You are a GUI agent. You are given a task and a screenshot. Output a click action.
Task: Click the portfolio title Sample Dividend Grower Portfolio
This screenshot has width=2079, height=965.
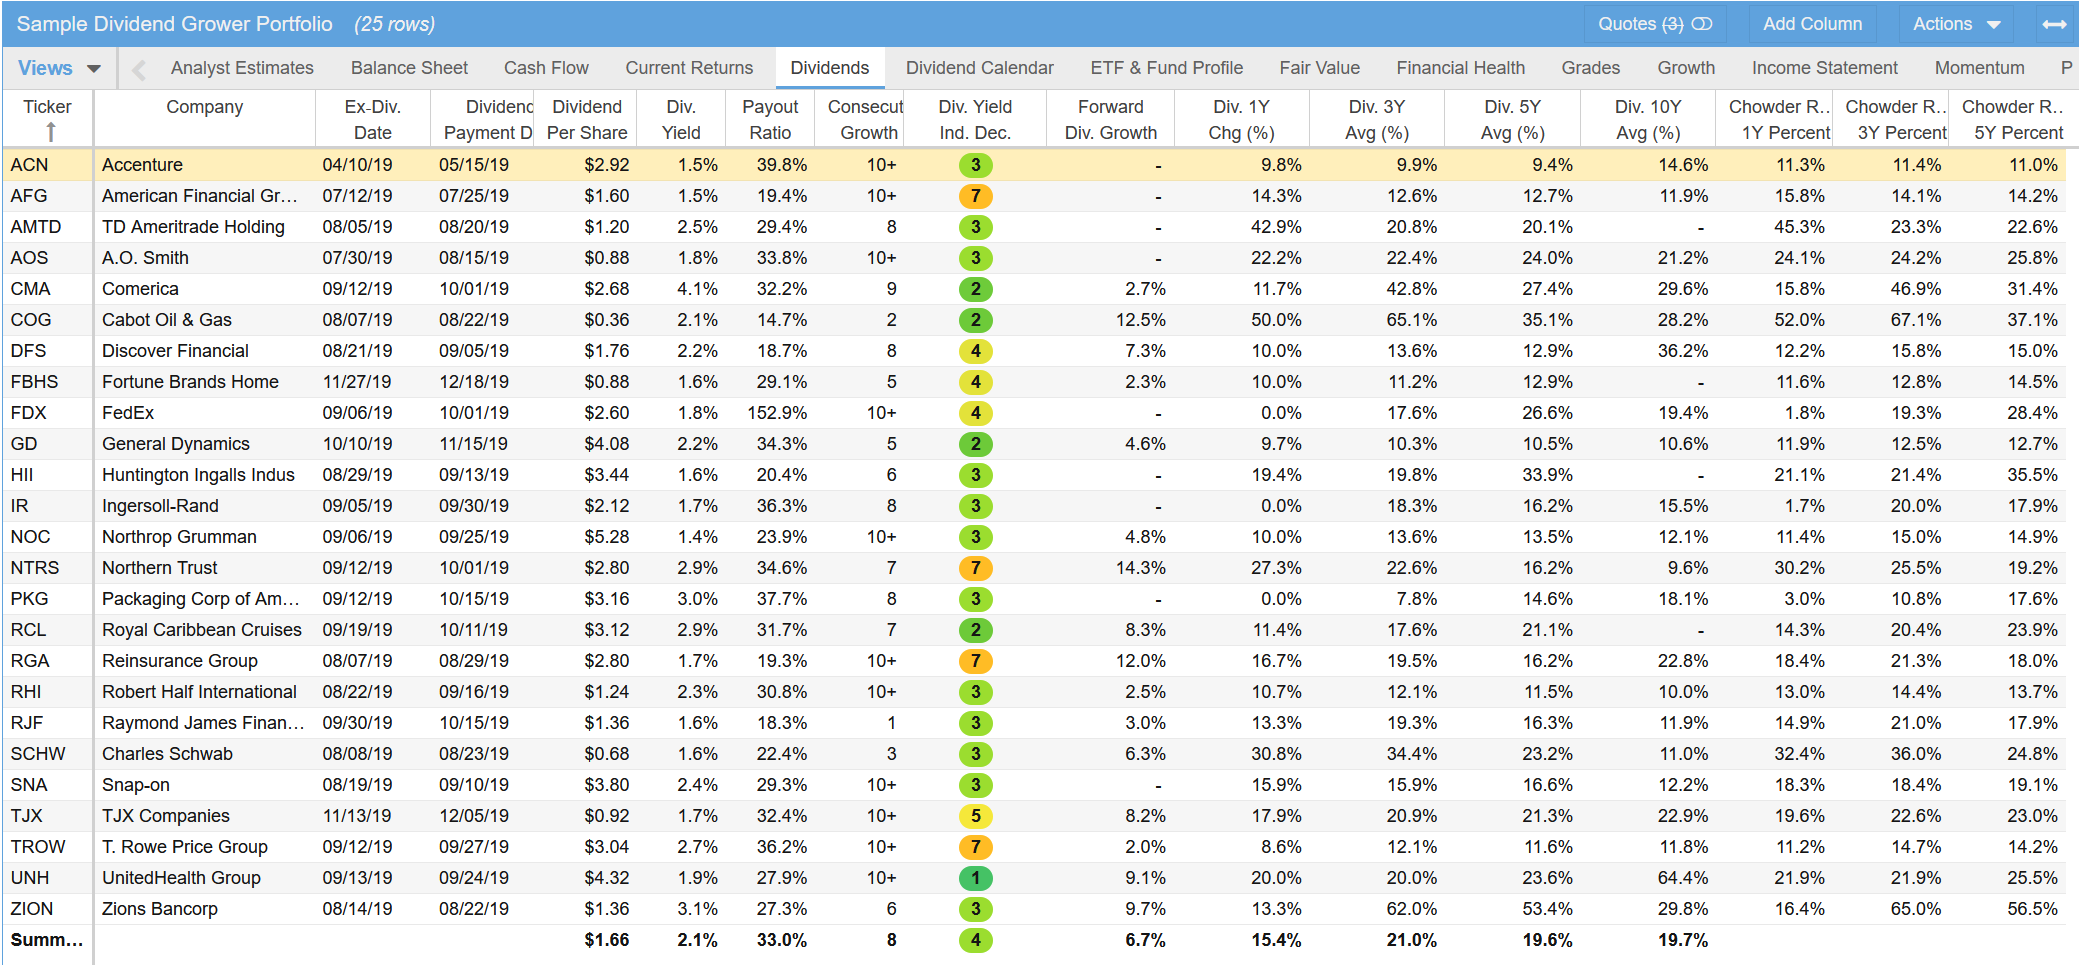tap(174, 24)
